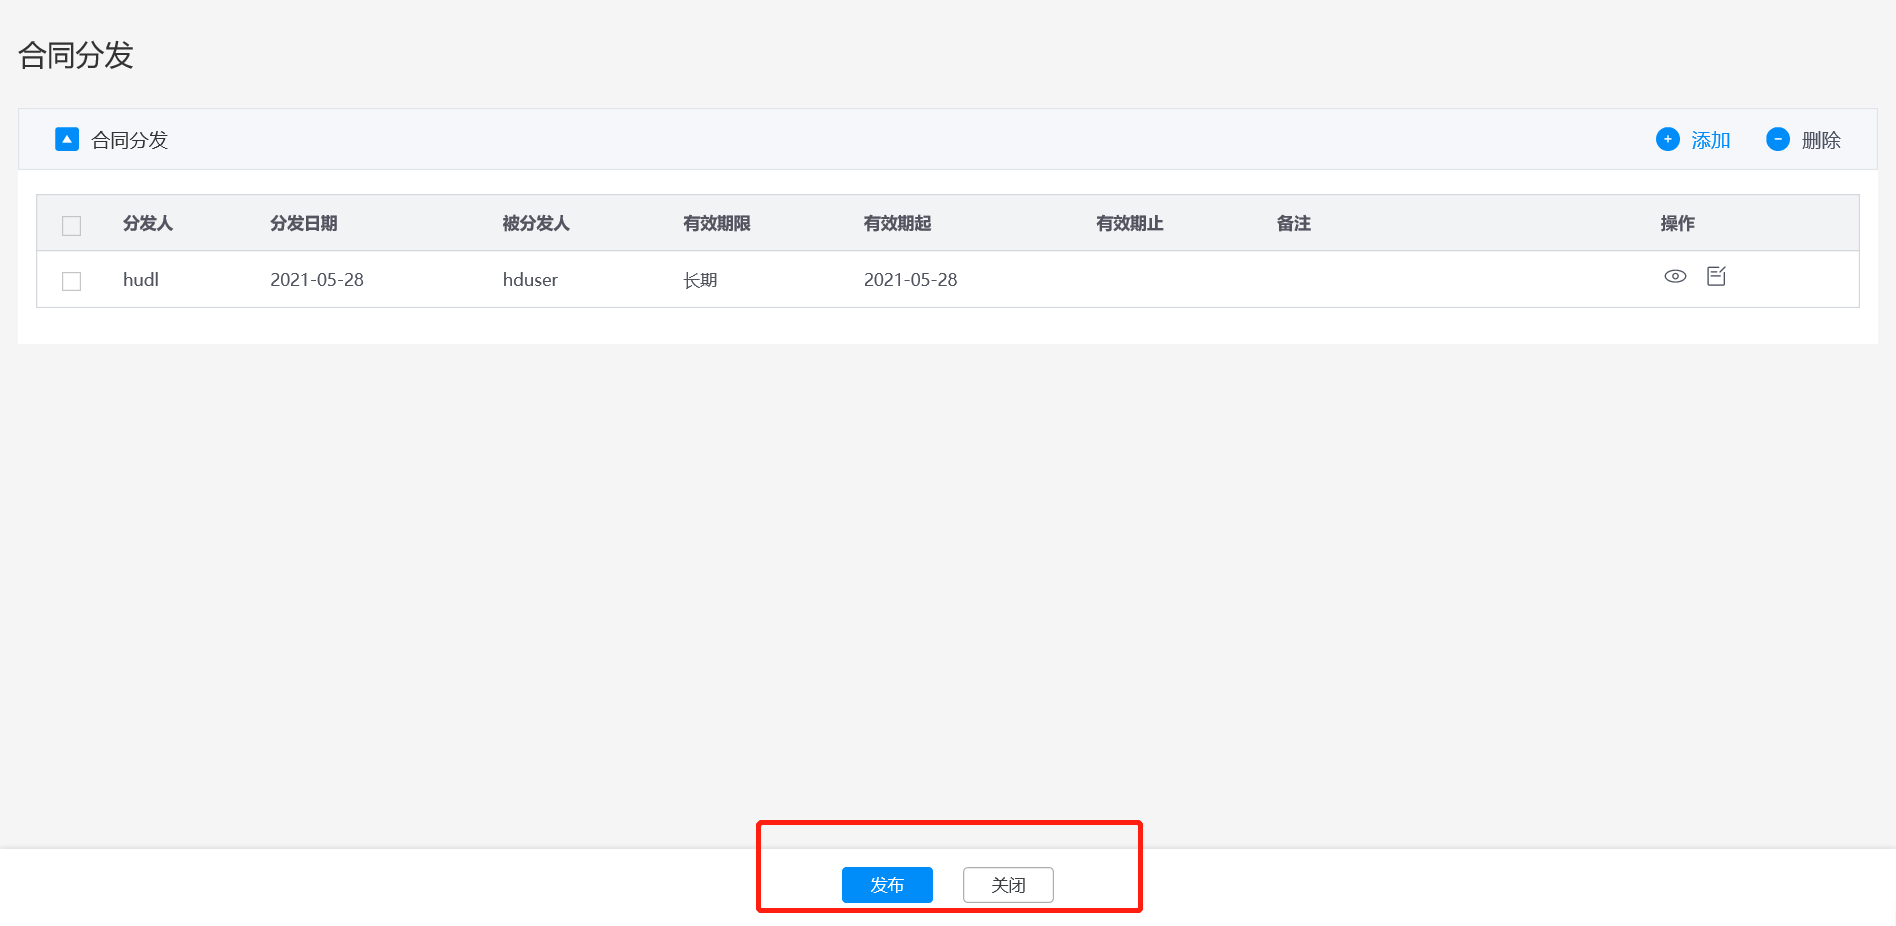Click the 添加 text link
Image resolution: width=1896 pixels, height=926 pixels.
[x=1710, y=140]
